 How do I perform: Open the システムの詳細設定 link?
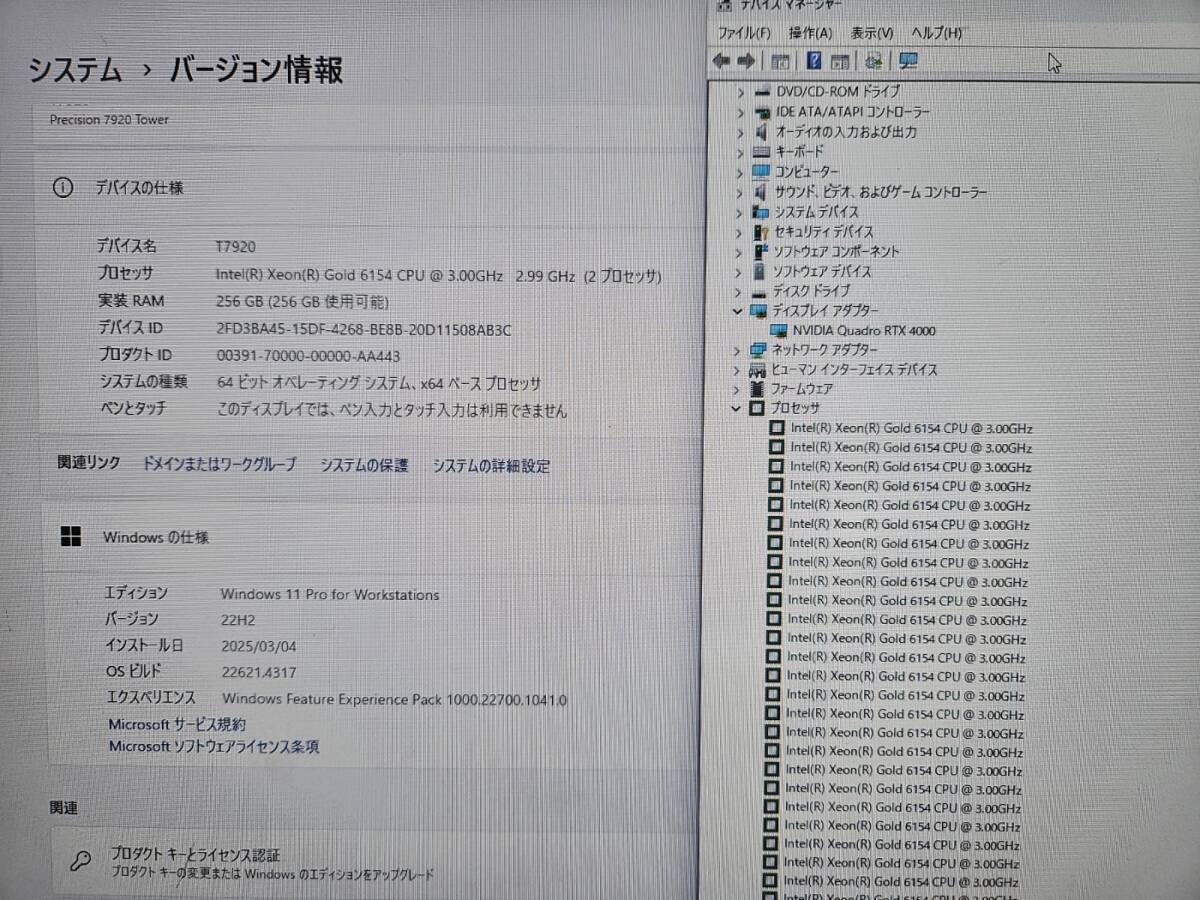(x=491, y=466)
